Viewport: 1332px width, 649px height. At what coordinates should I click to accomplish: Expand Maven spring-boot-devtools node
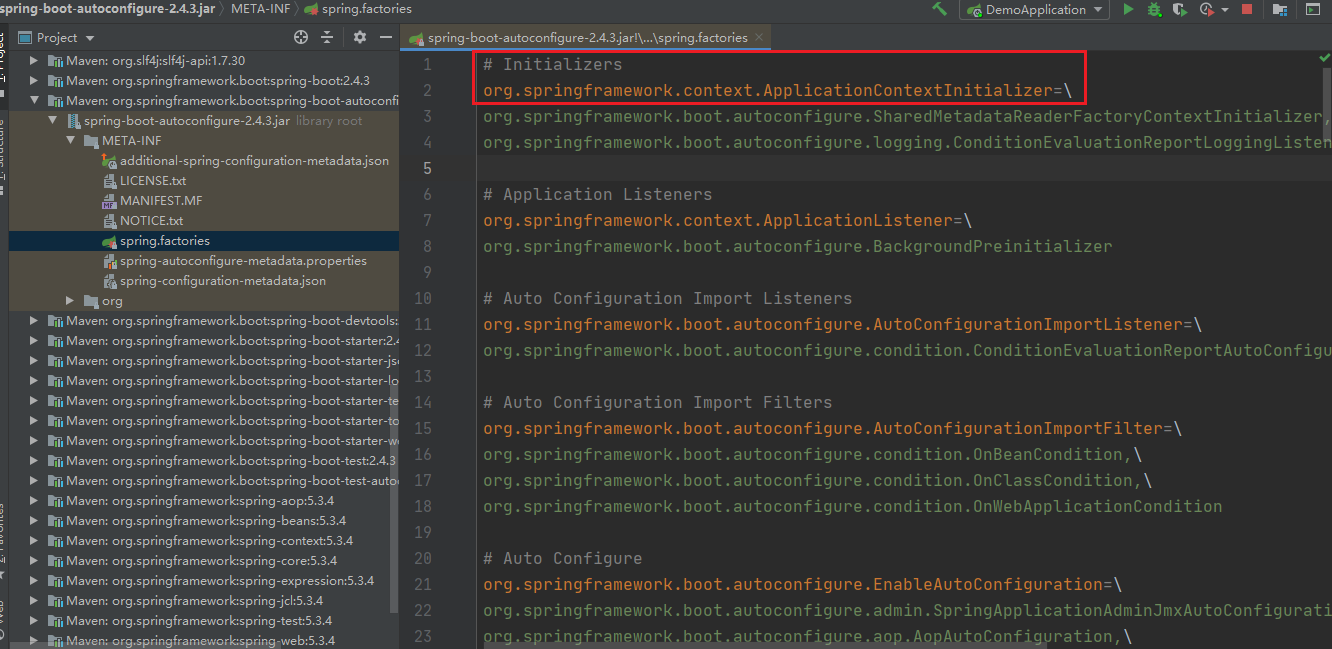34,321
